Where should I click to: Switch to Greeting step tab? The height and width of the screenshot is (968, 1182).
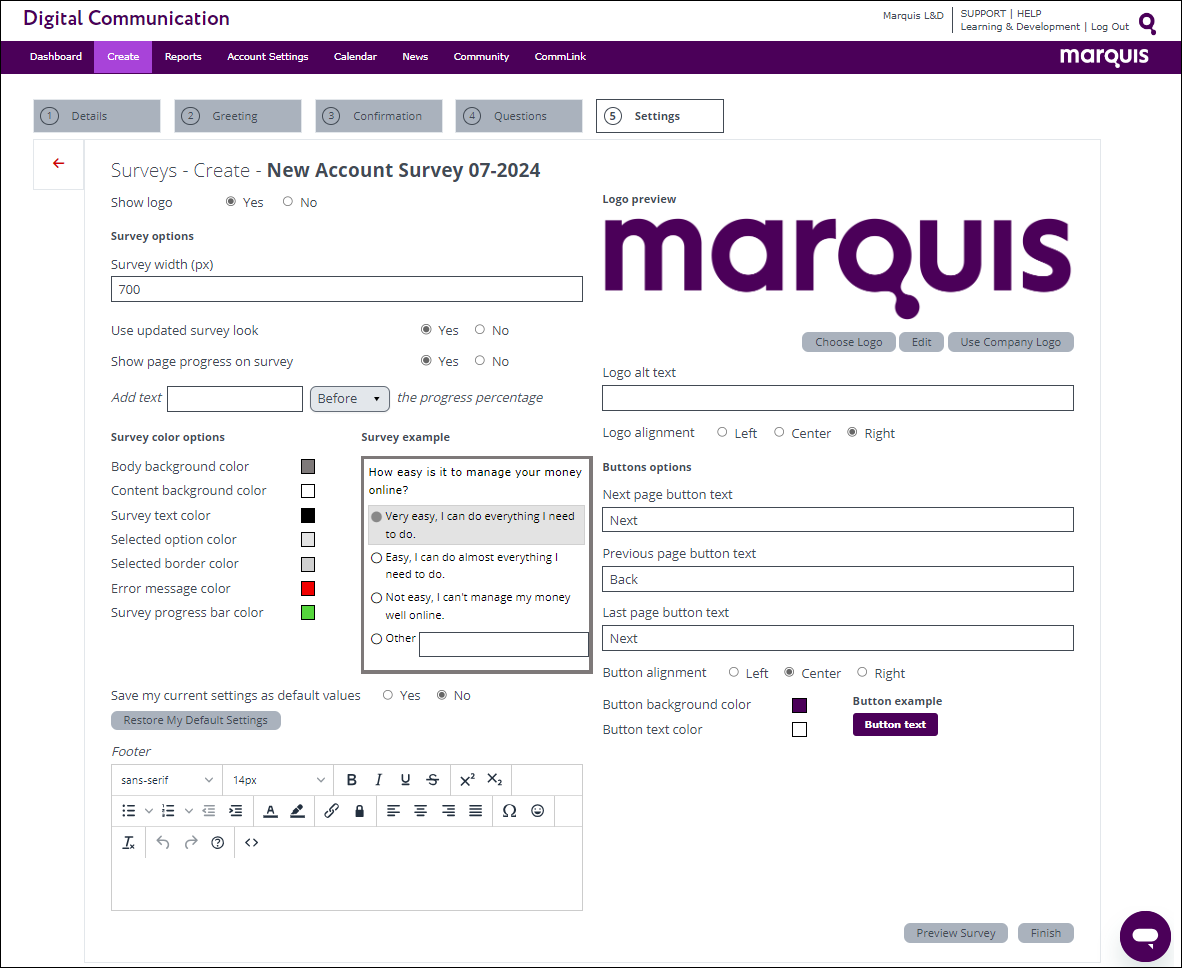coord(237,116)
